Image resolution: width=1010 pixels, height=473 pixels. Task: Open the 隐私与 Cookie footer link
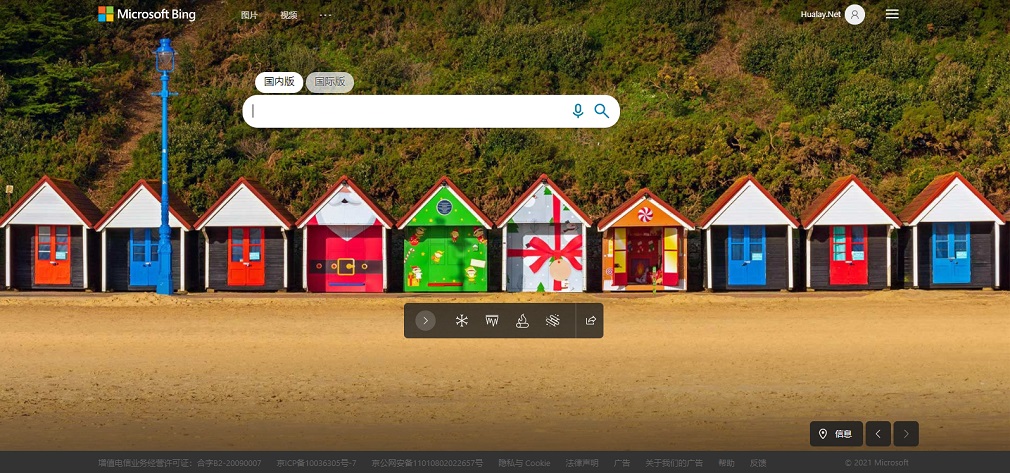pyautogui.click(x=524, y=463)
